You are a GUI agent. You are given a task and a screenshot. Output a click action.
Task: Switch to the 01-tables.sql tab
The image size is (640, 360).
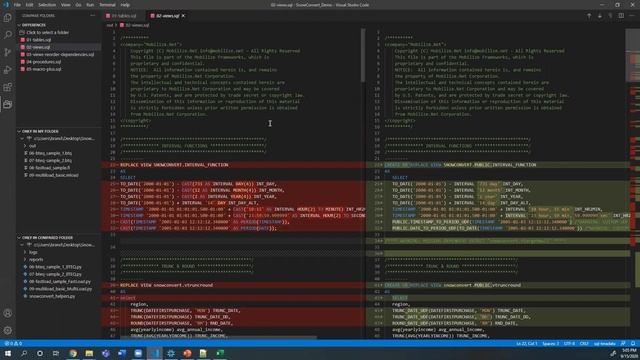pyautogui.click(x=124, y=16)
